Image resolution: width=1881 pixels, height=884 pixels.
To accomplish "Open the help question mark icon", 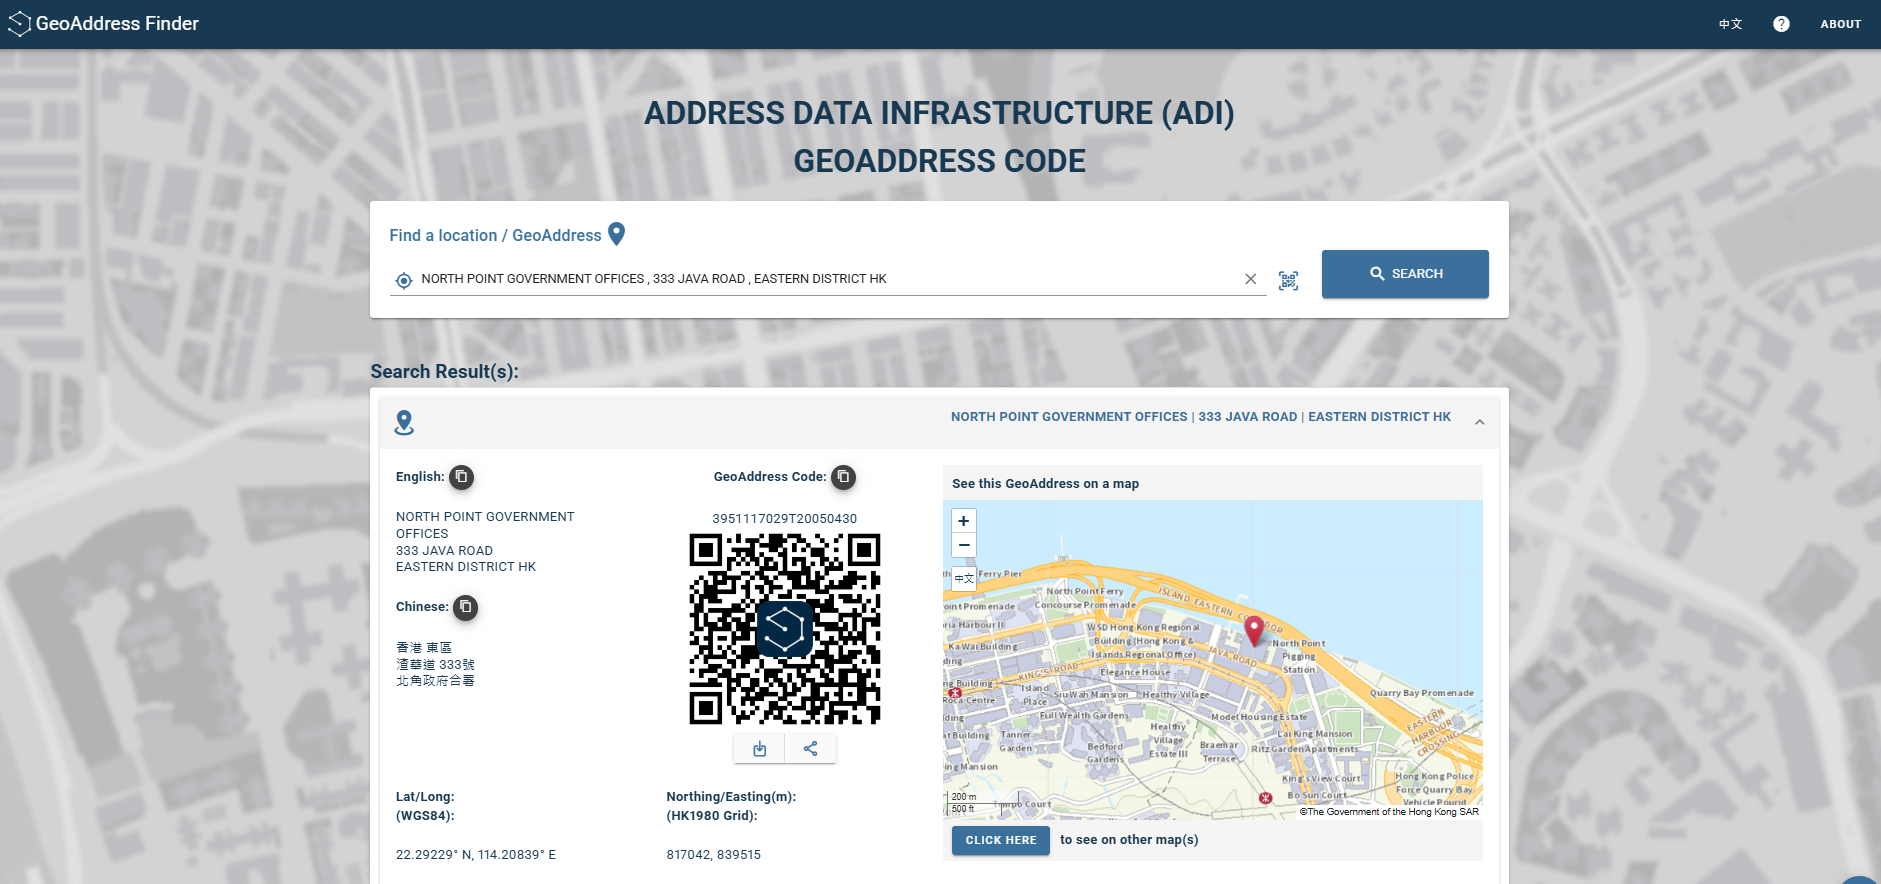I will [x=1781, y=24].
